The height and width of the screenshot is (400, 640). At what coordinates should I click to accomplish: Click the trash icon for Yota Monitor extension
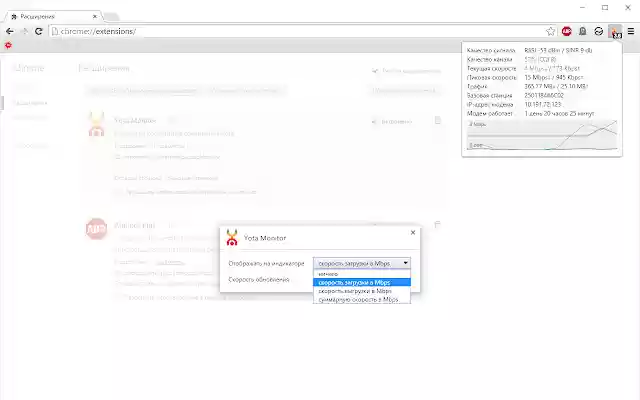point(438,120)
